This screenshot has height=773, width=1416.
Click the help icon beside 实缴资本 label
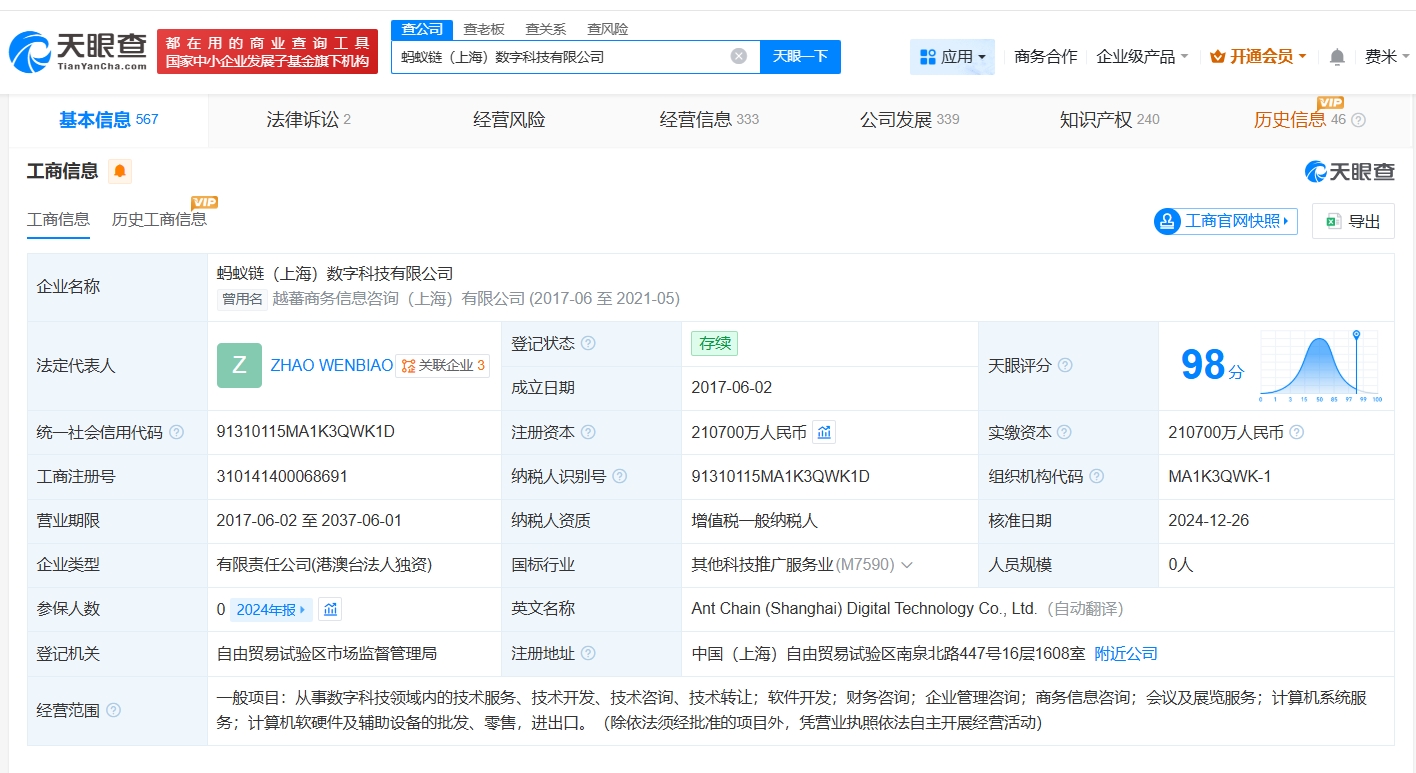pyautogui.click(x=1065, y=432)
